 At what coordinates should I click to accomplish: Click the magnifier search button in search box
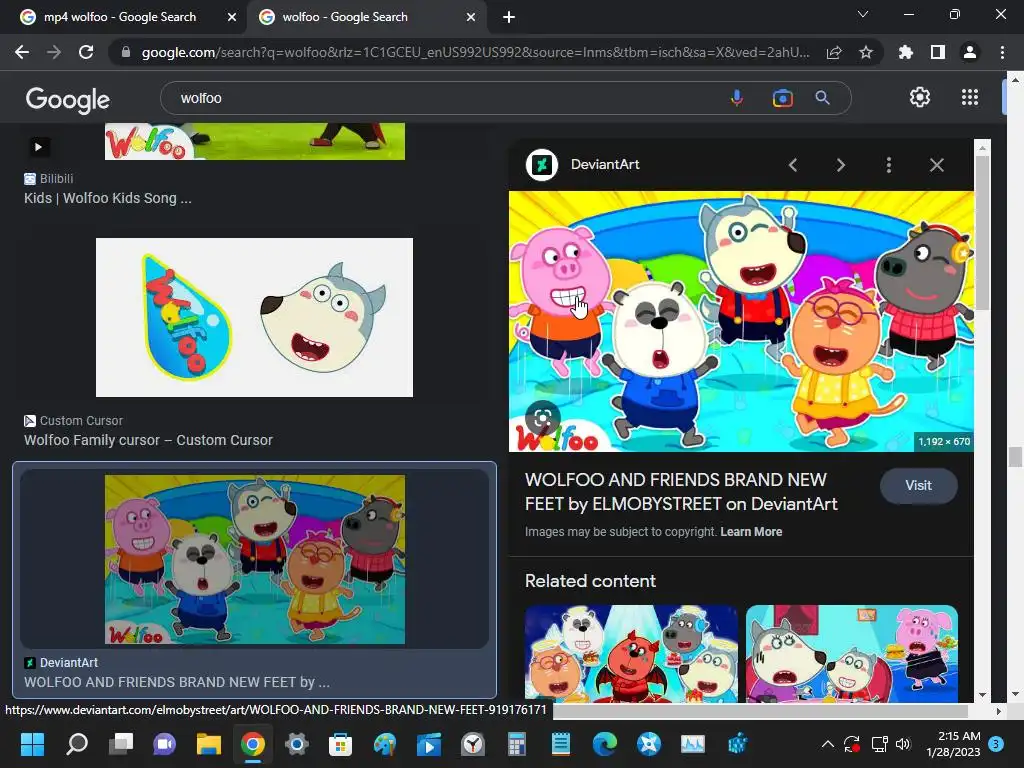[822, 98]
